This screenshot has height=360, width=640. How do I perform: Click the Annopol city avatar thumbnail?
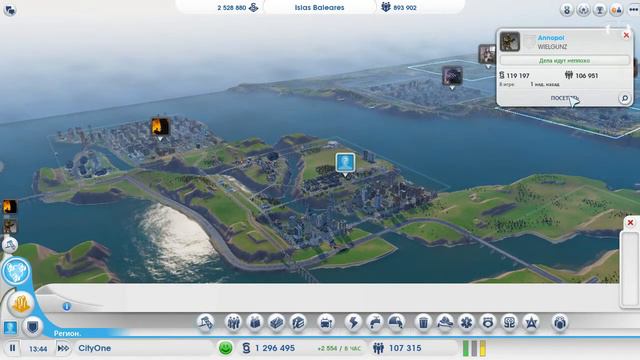click(510, 42)
